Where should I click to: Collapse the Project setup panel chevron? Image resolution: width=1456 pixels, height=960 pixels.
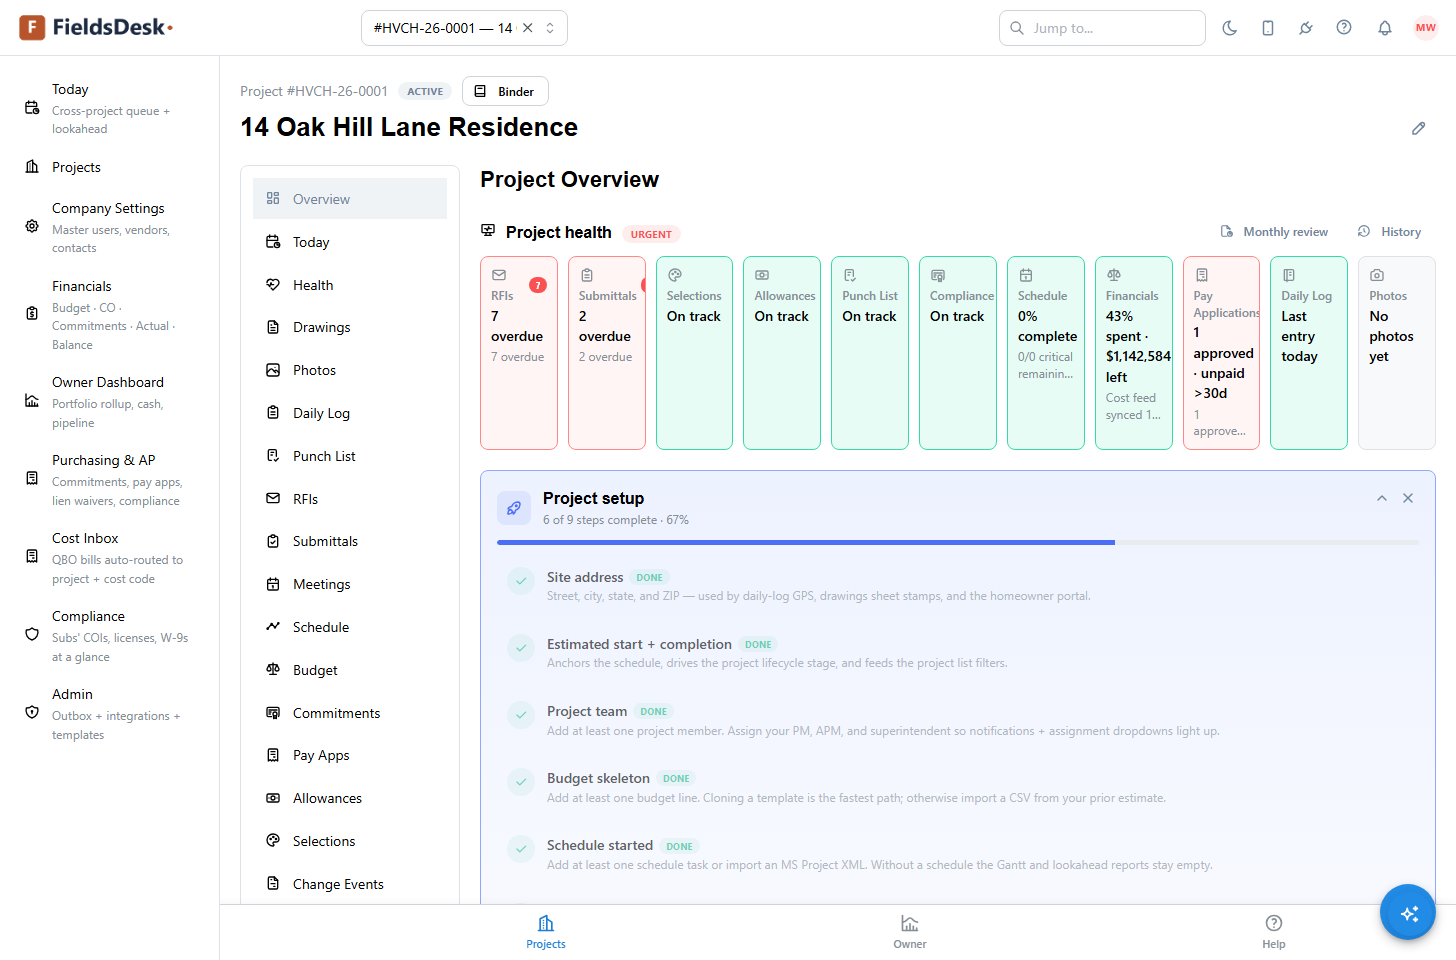pos(1382,498)
